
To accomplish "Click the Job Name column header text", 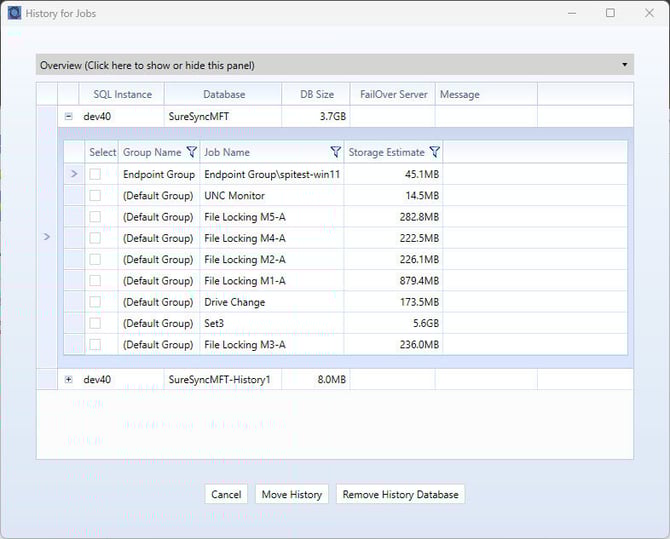I will pos(227,152).
